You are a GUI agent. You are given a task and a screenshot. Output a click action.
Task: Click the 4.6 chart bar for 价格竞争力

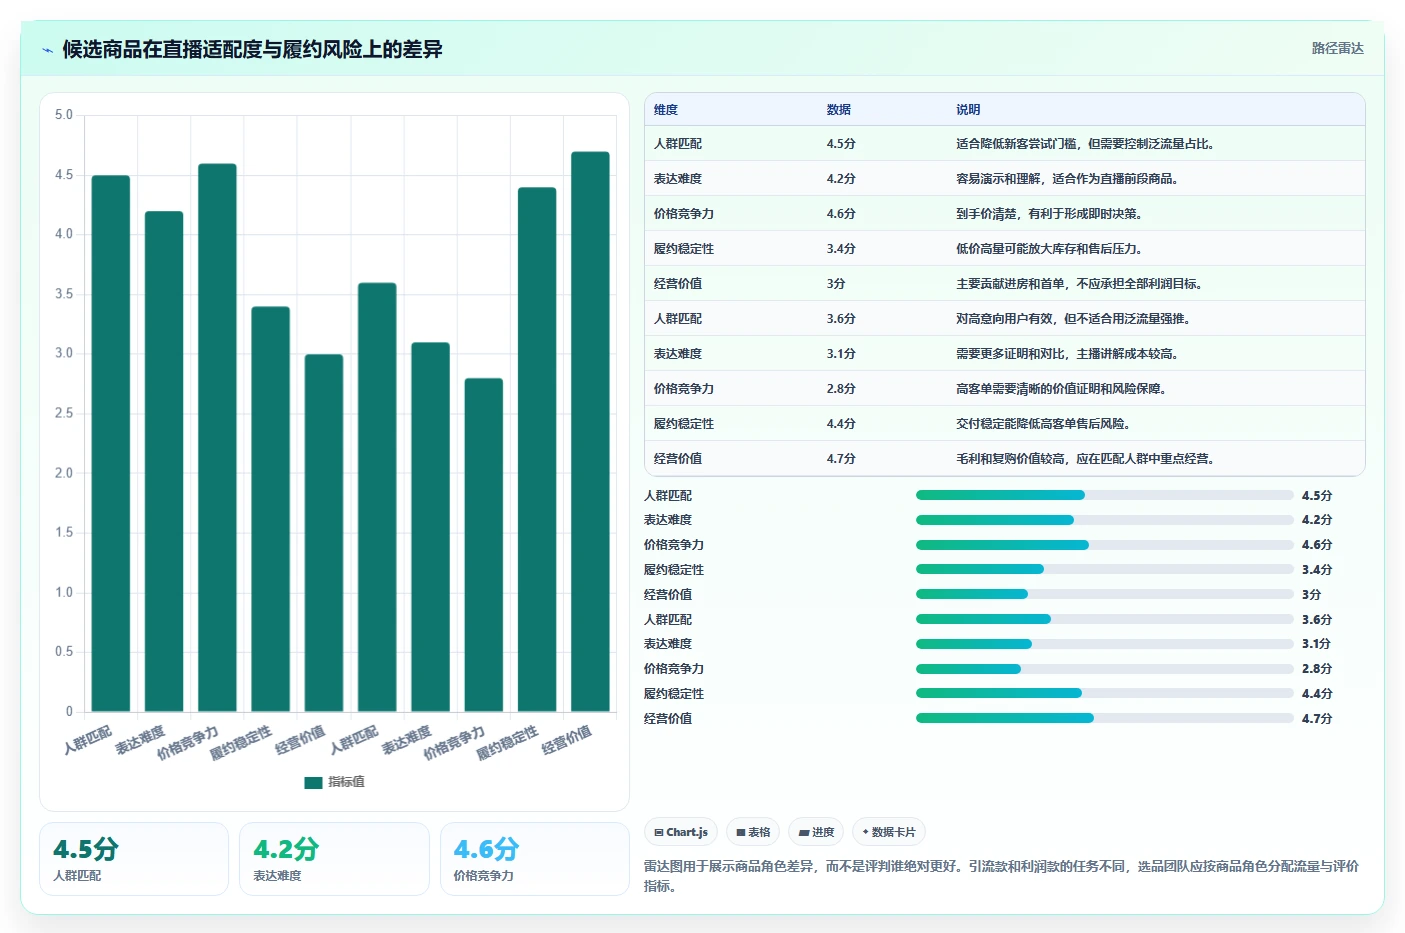click(217, 438)
